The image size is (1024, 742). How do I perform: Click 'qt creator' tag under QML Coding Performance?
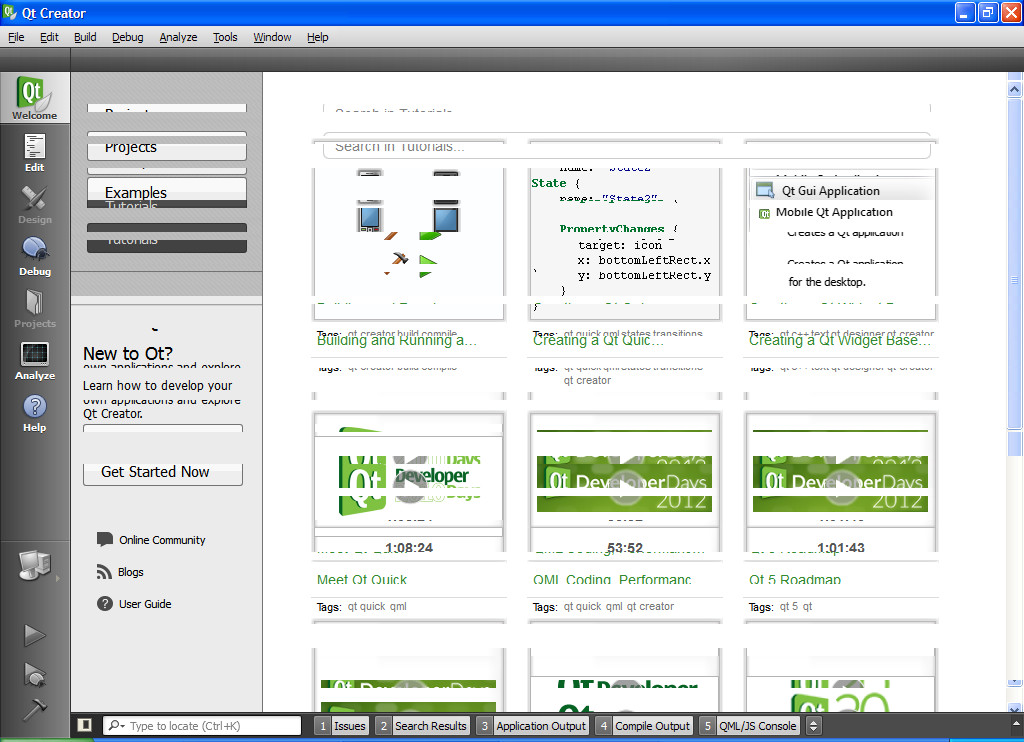(650, 606)
